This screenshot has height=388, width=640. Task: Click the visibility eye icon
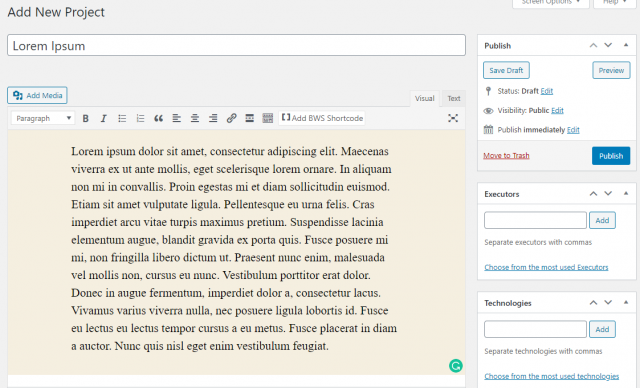point(488,111)
